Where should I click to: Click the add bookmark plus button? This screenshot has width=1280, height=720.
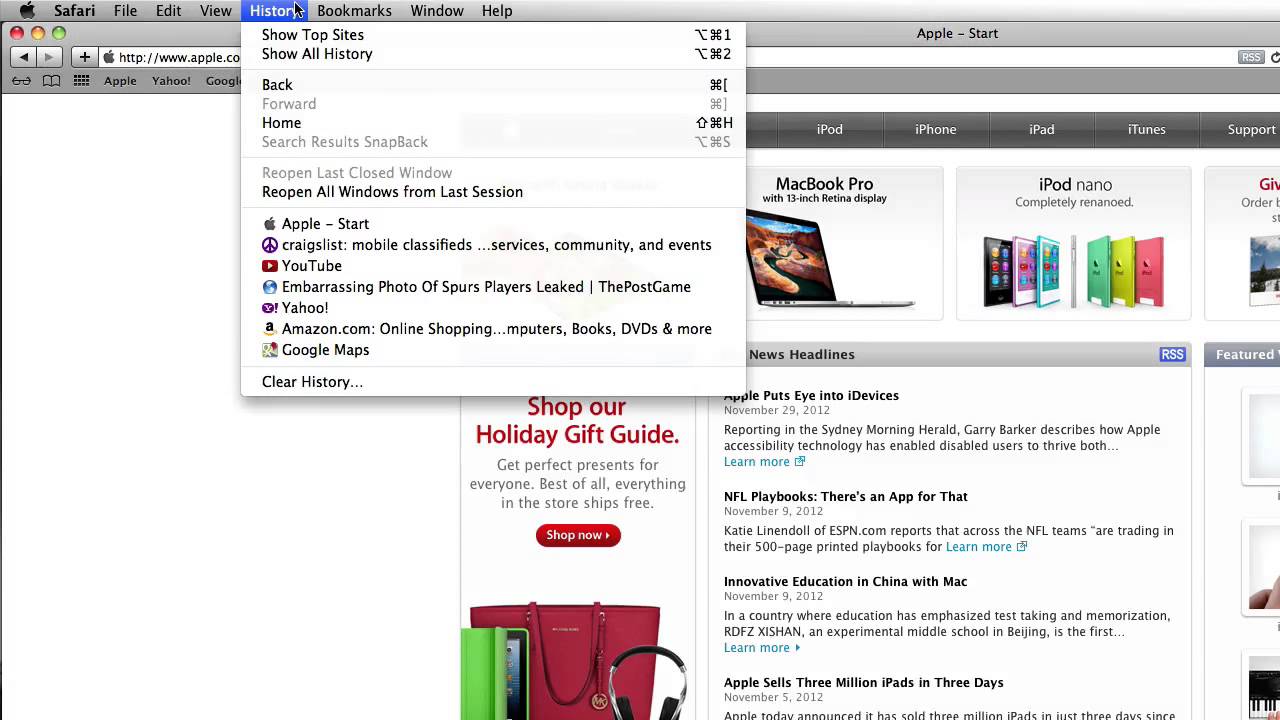(x=85, y=57)
